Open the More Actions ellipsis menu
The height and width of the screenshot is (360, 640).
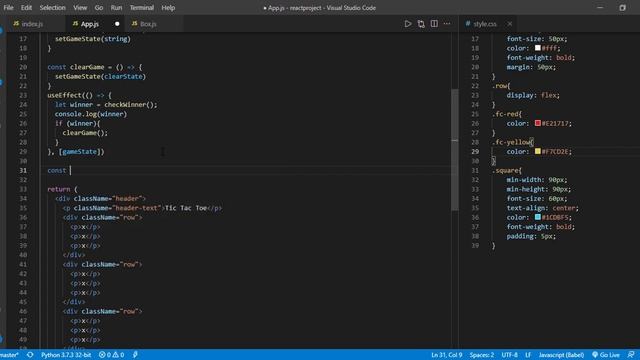click(447, 24)
